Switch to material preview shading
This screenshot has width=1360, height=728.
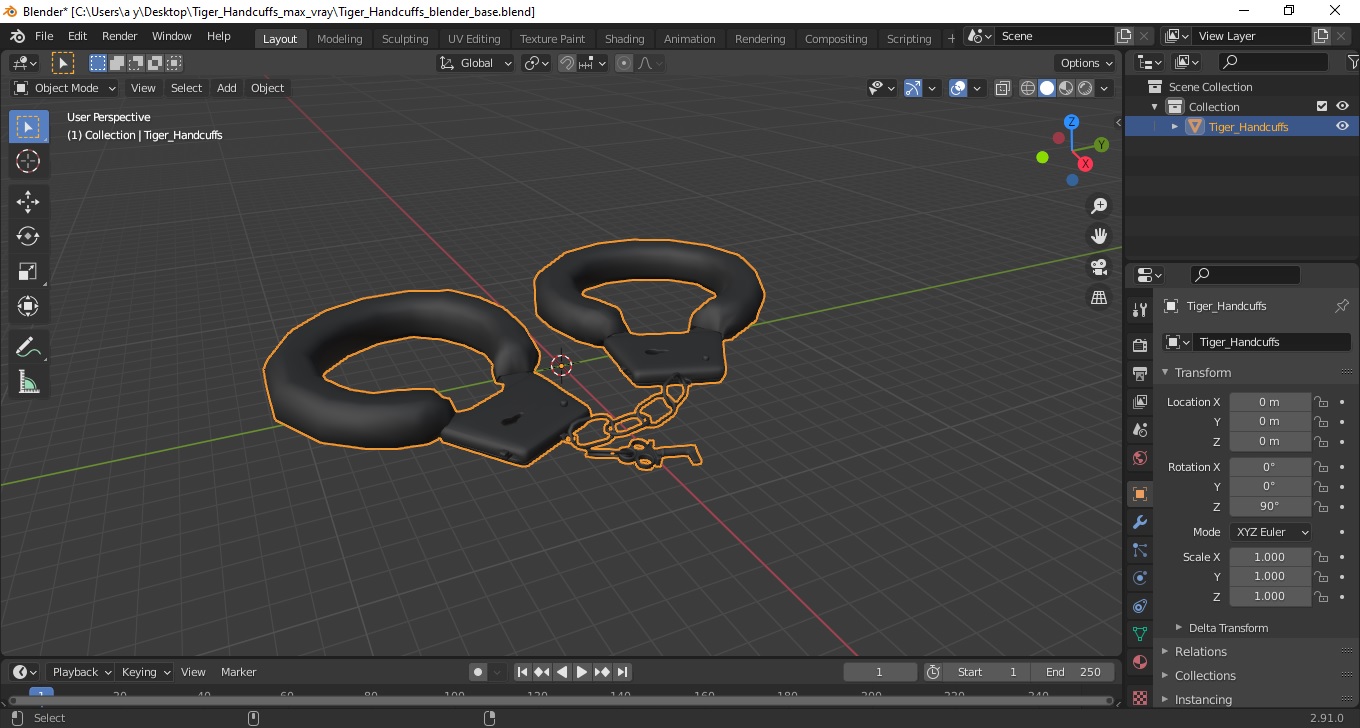pyautogui.click(x=1066, y=88)
